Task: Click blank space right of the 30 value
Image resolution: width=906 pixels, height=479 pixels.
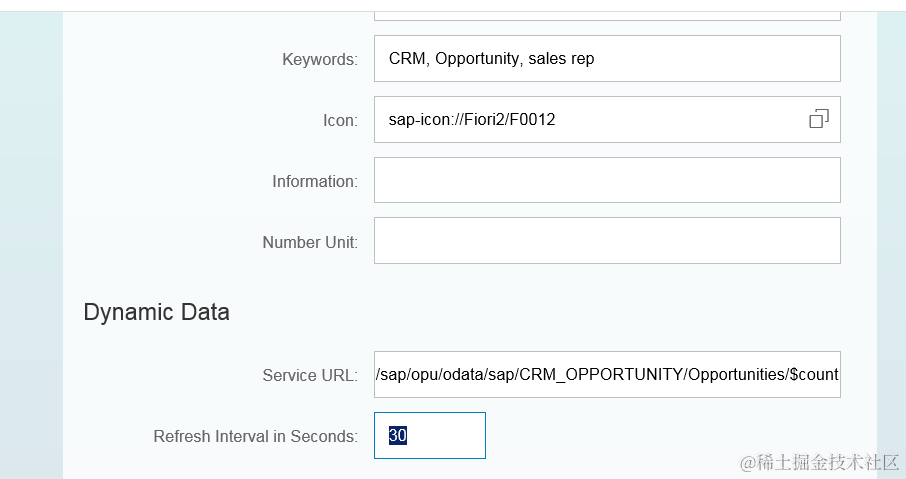Action: [450, 436]
